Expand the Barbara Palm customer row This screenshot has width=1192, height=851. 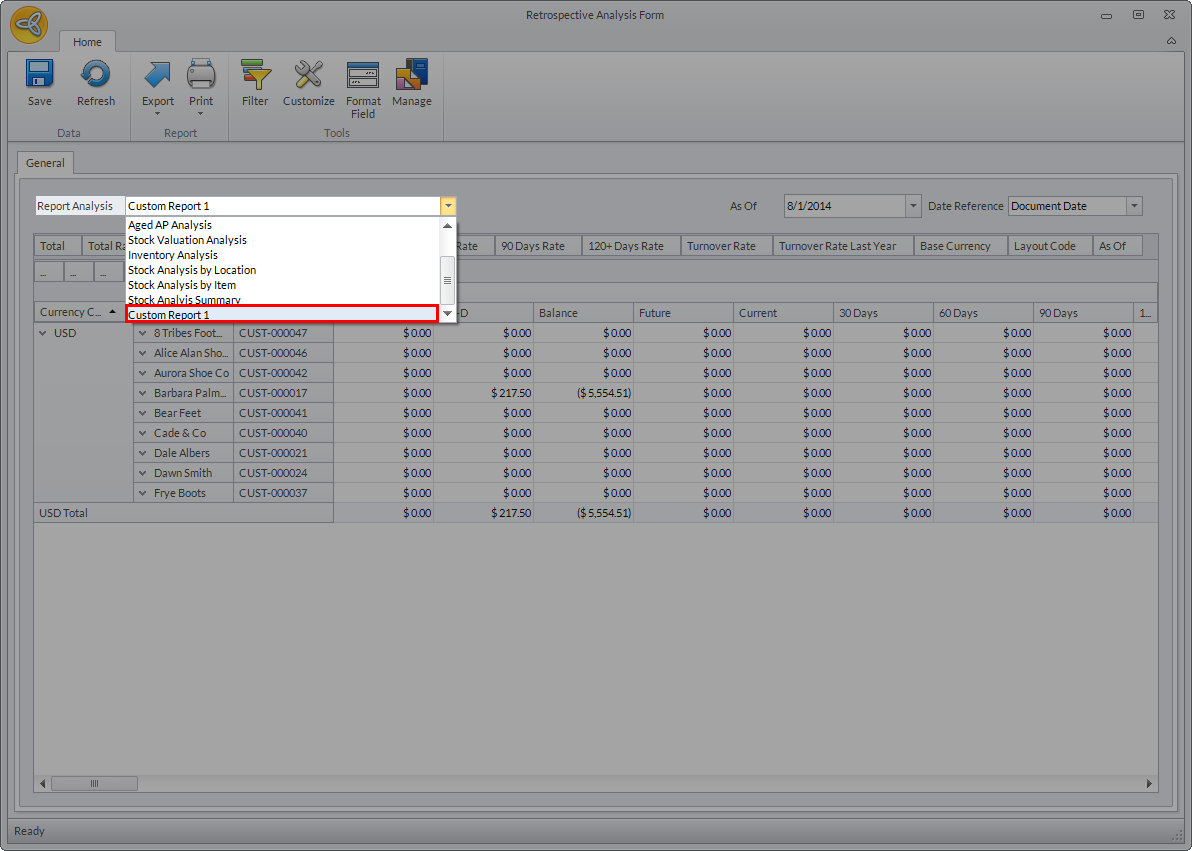pos(143,393)
